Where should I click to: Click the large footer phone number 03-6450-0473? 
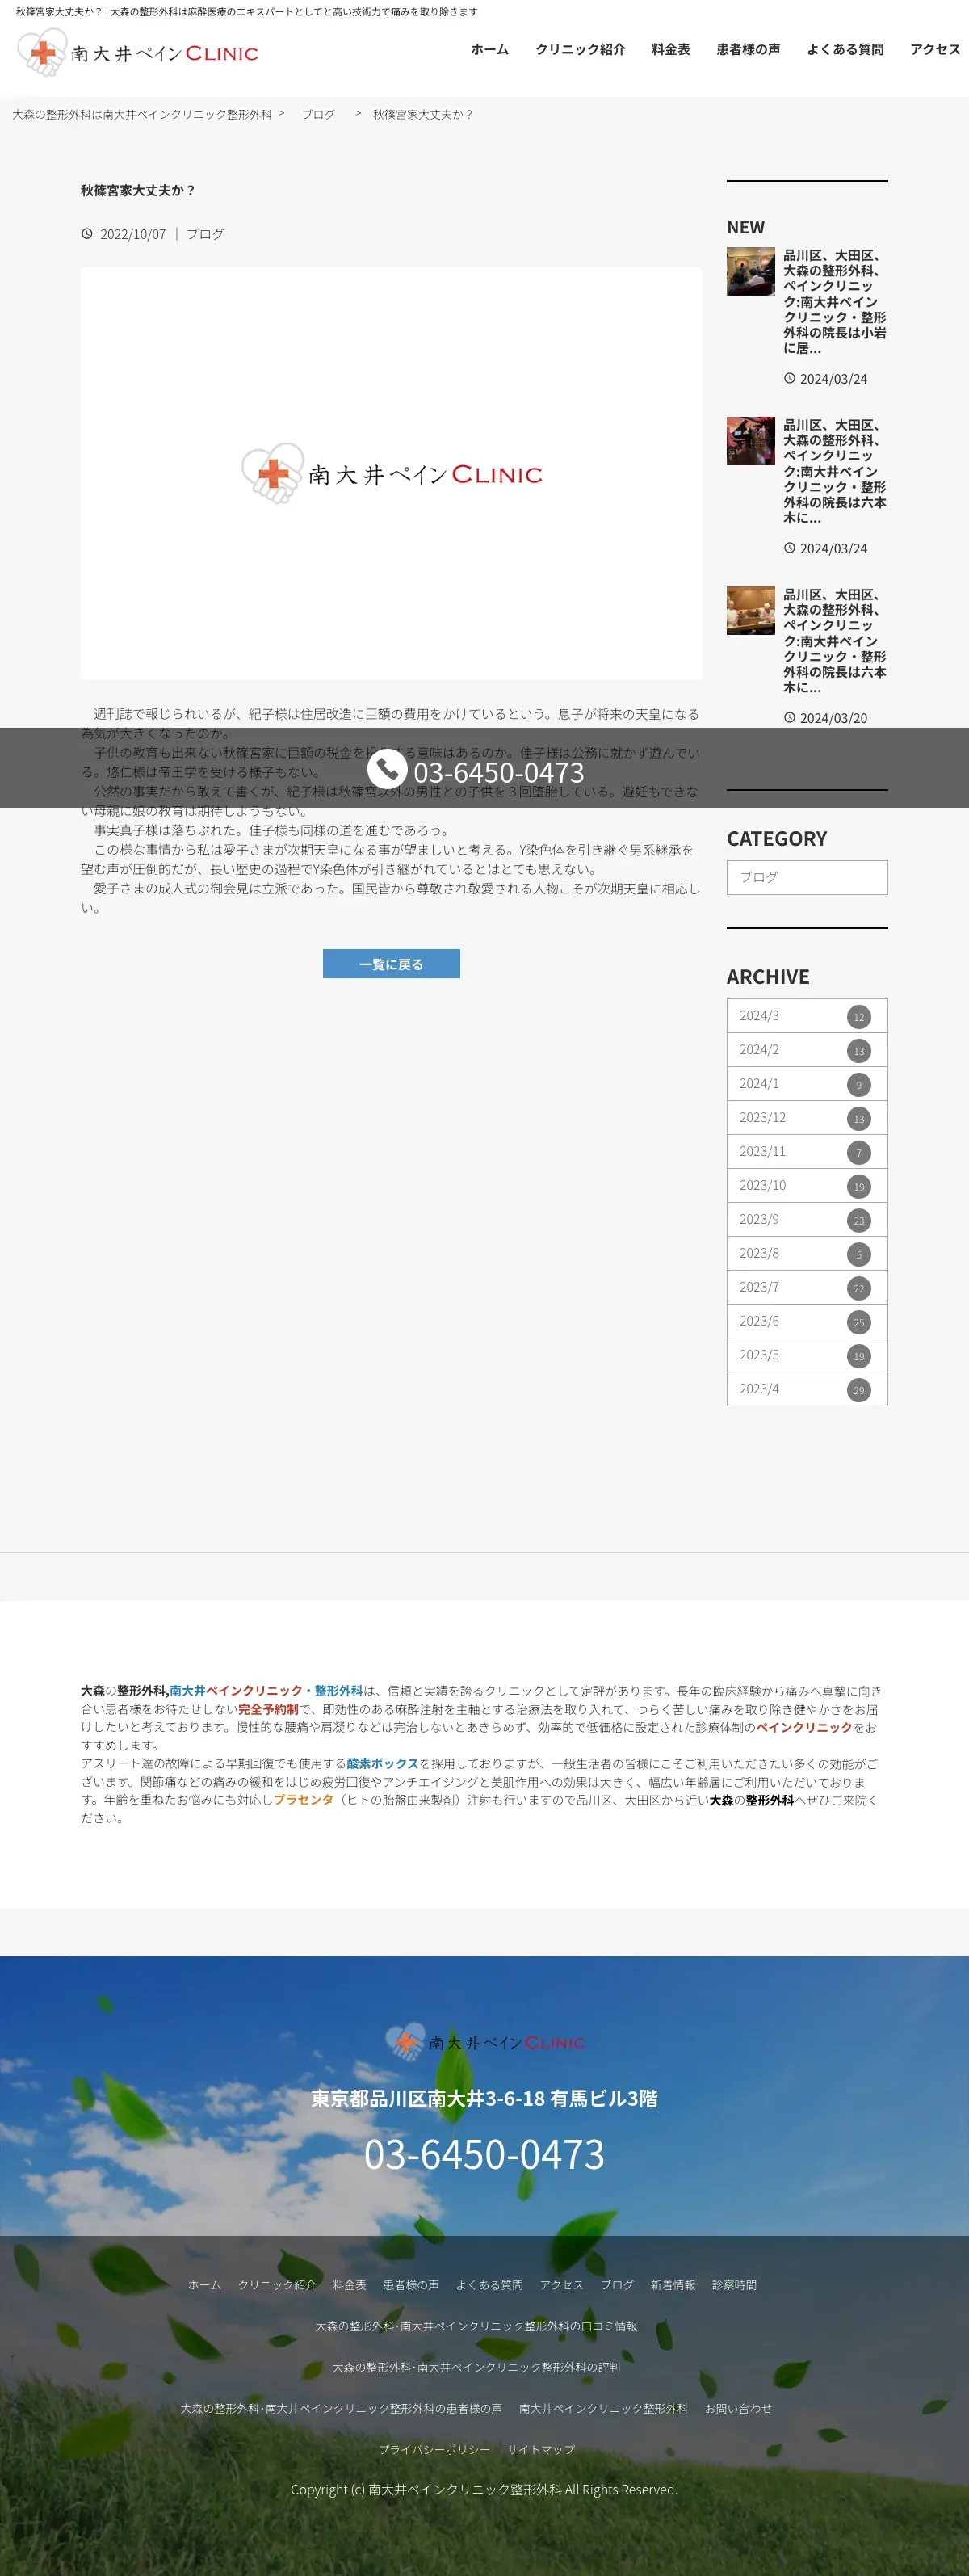click(x=485, y=2154)
